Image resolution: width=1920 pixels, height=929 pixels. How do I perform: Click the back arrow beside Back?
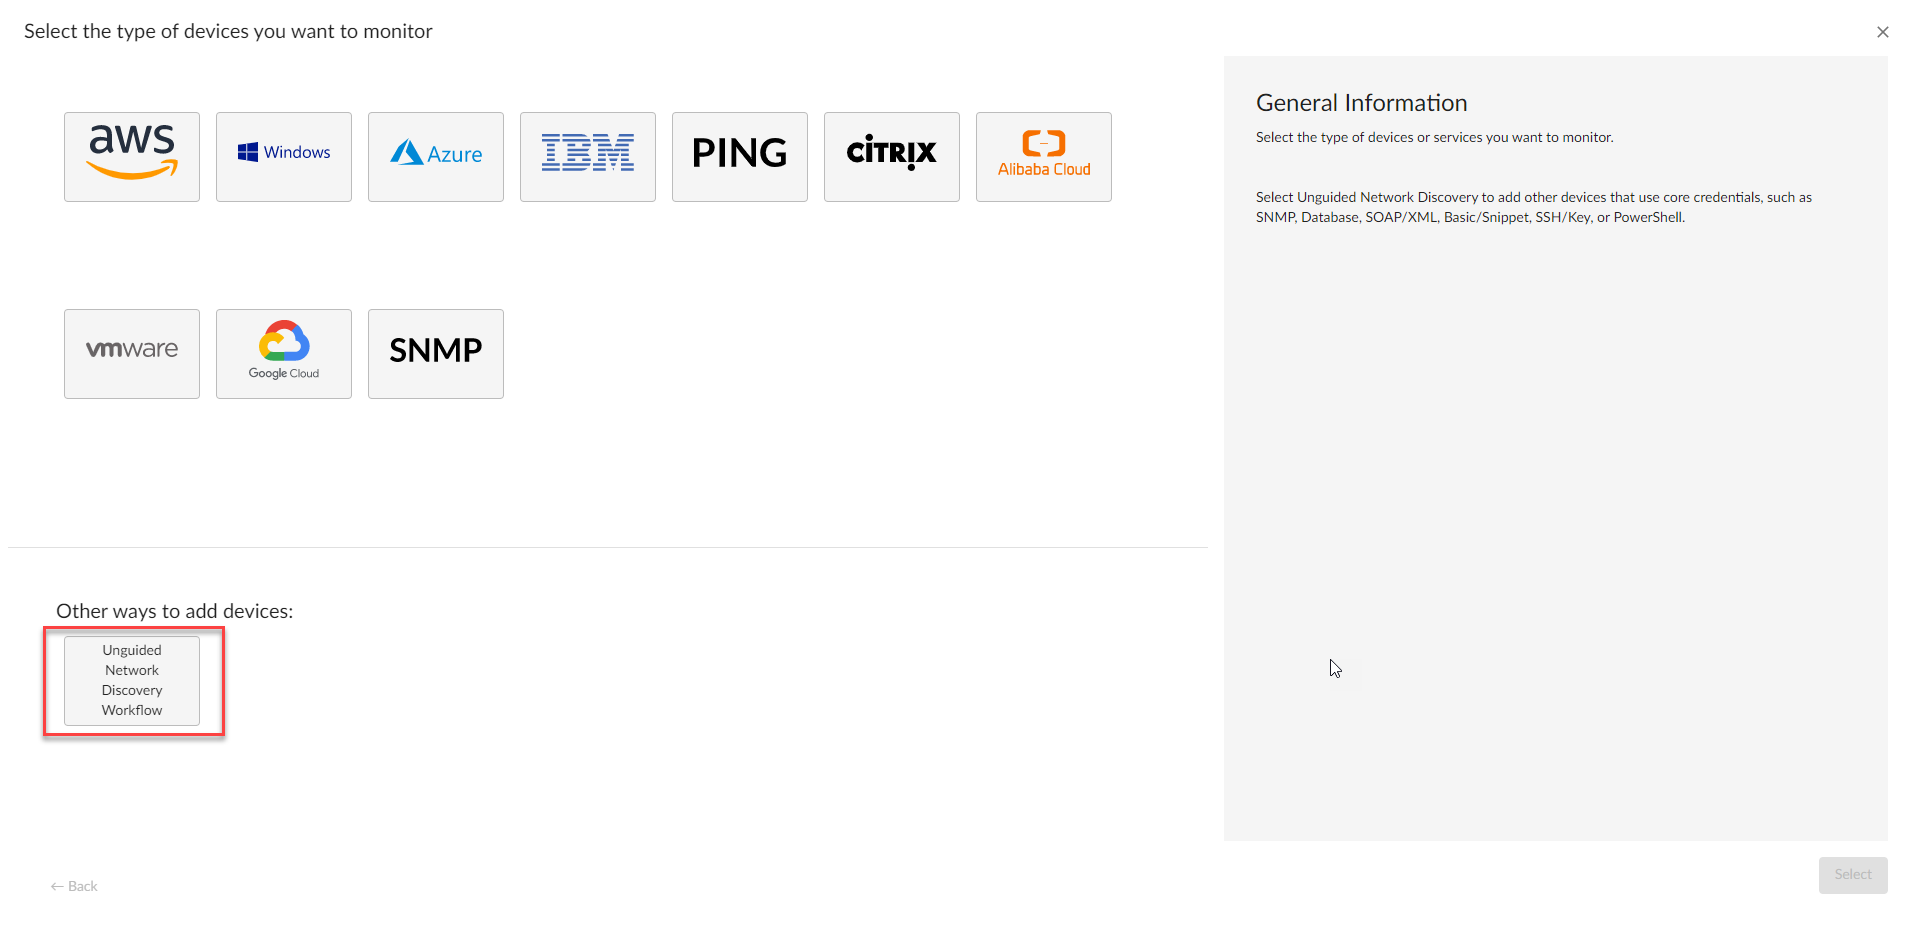click(x=57, y=887)
